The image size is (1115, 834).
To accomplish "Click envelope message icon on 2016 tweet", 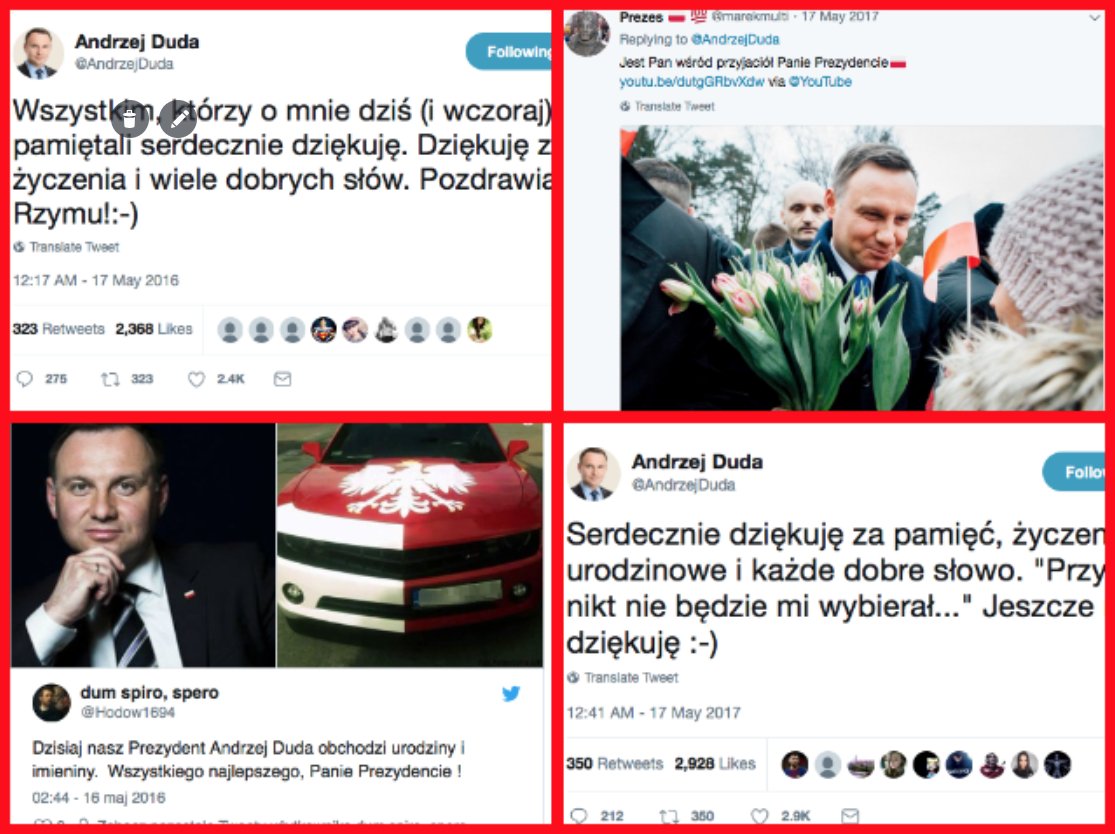I will (282, 379).
